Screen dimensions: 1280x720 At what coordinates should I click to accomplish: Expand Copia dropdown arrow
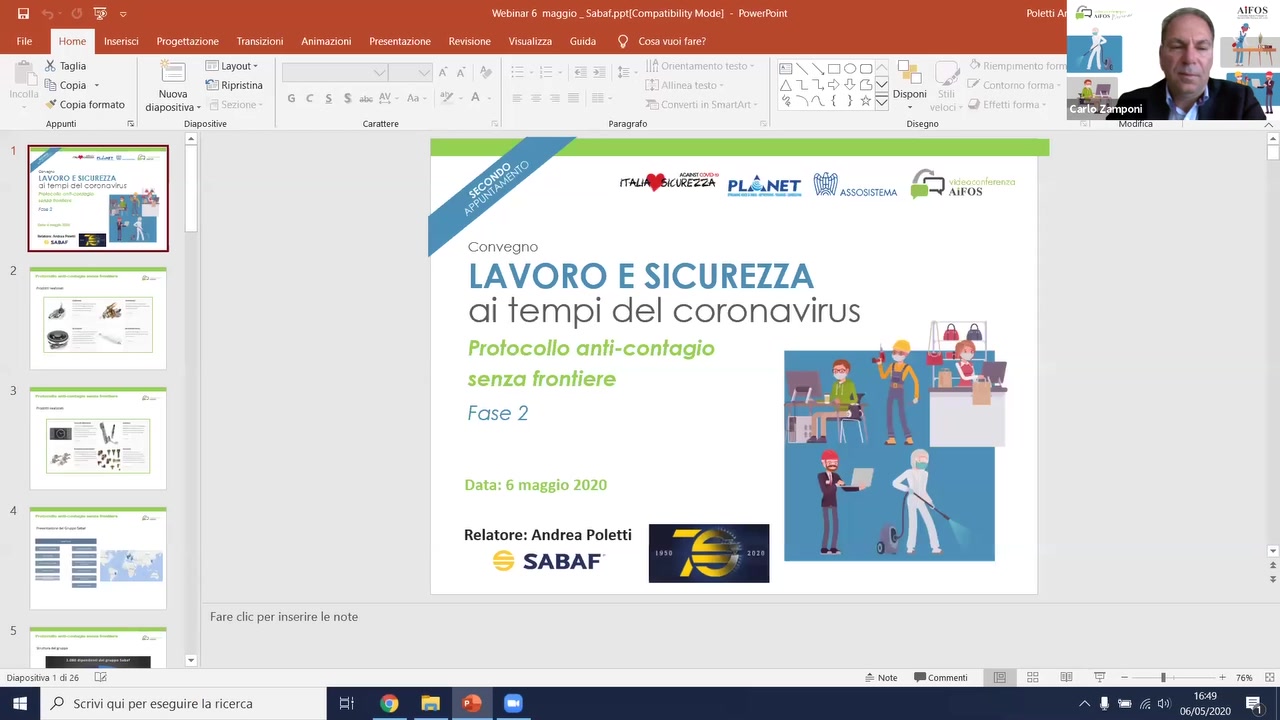click(x=97, y=85)
